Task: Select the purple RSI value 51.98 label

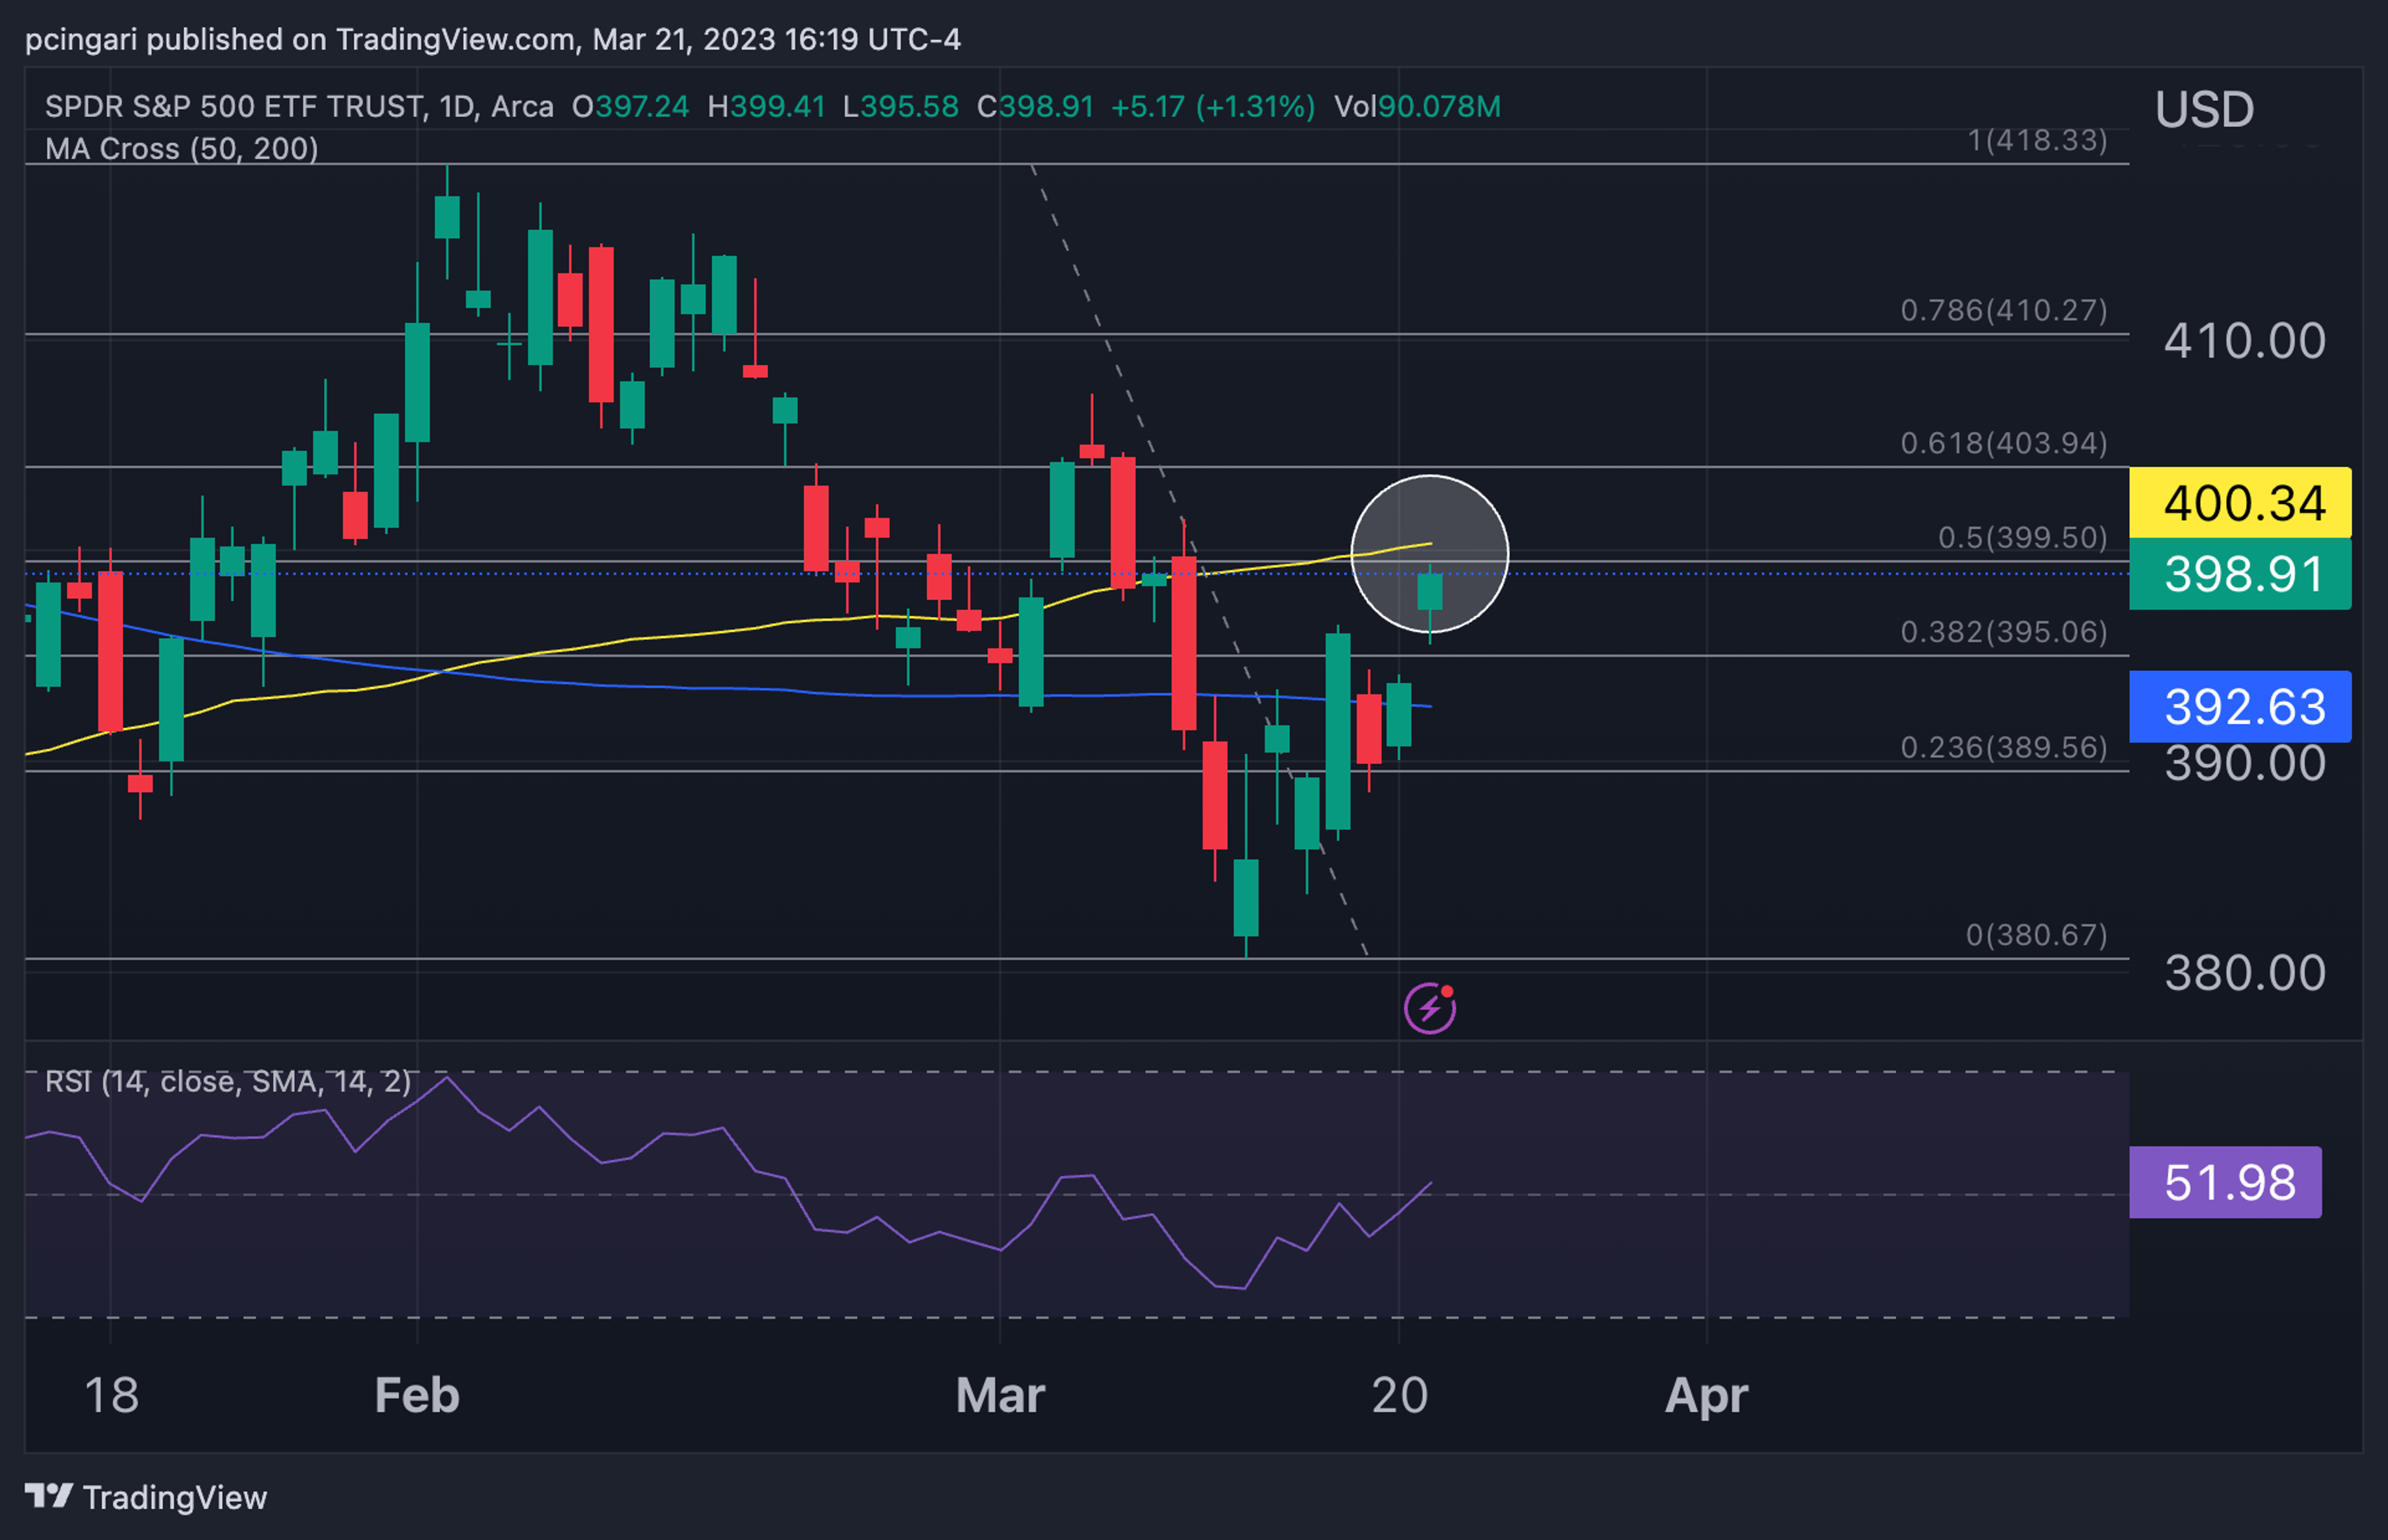Action: pyautogui.click(x=2225, y=1182)
